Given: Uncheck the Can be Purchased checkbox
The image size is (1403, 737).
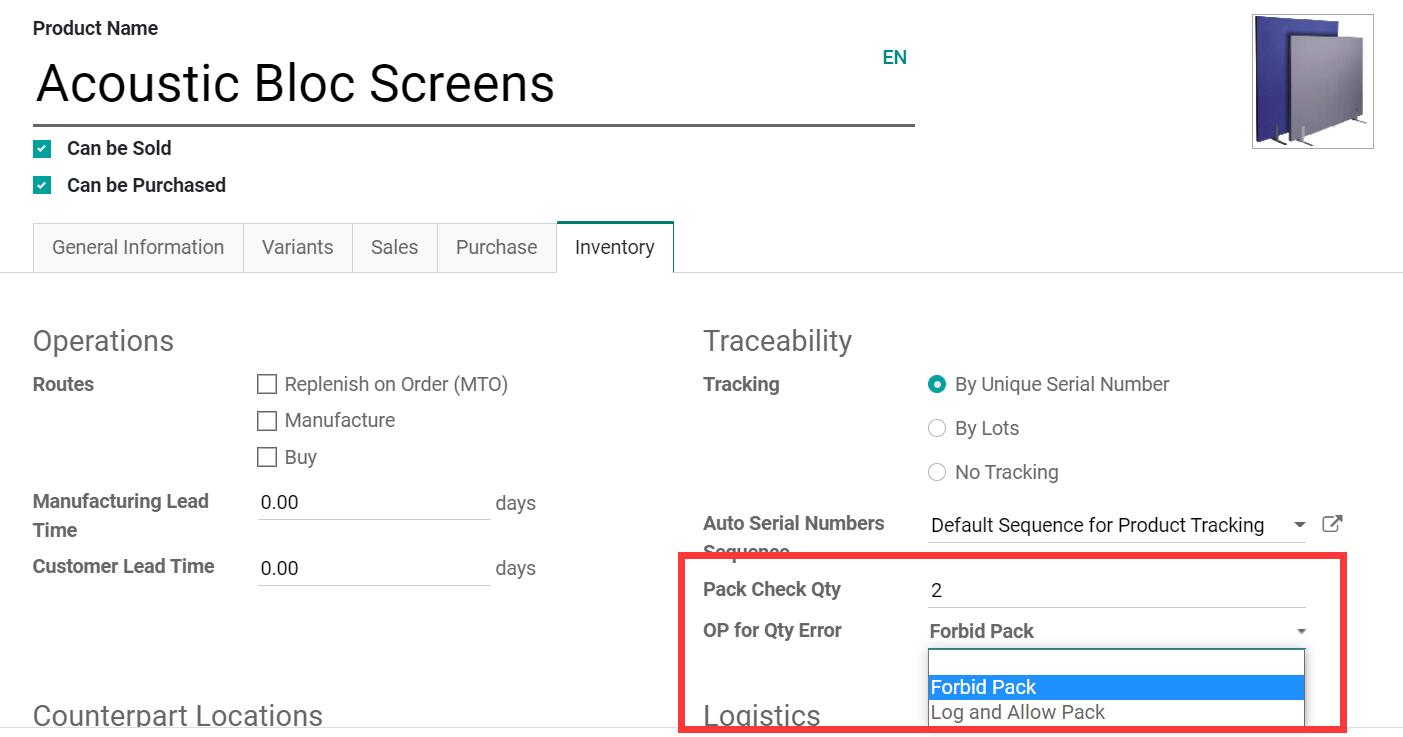Looking at the screenshot, I should 42,186.
